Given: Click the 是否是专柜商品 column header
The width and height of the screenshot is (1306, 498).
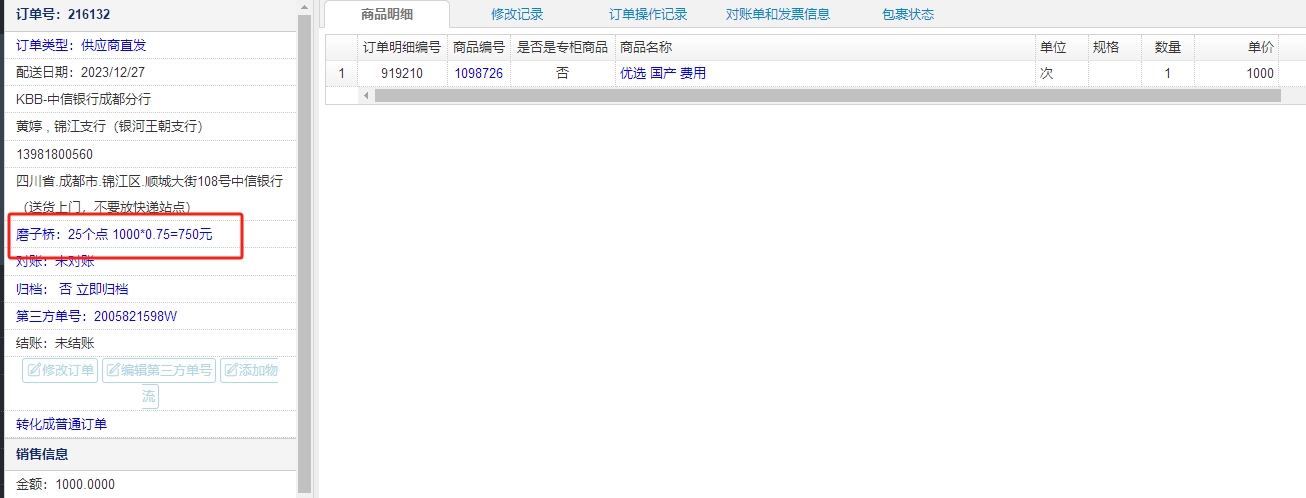Looking at the screenshot, I should click(x=562, y=47).
